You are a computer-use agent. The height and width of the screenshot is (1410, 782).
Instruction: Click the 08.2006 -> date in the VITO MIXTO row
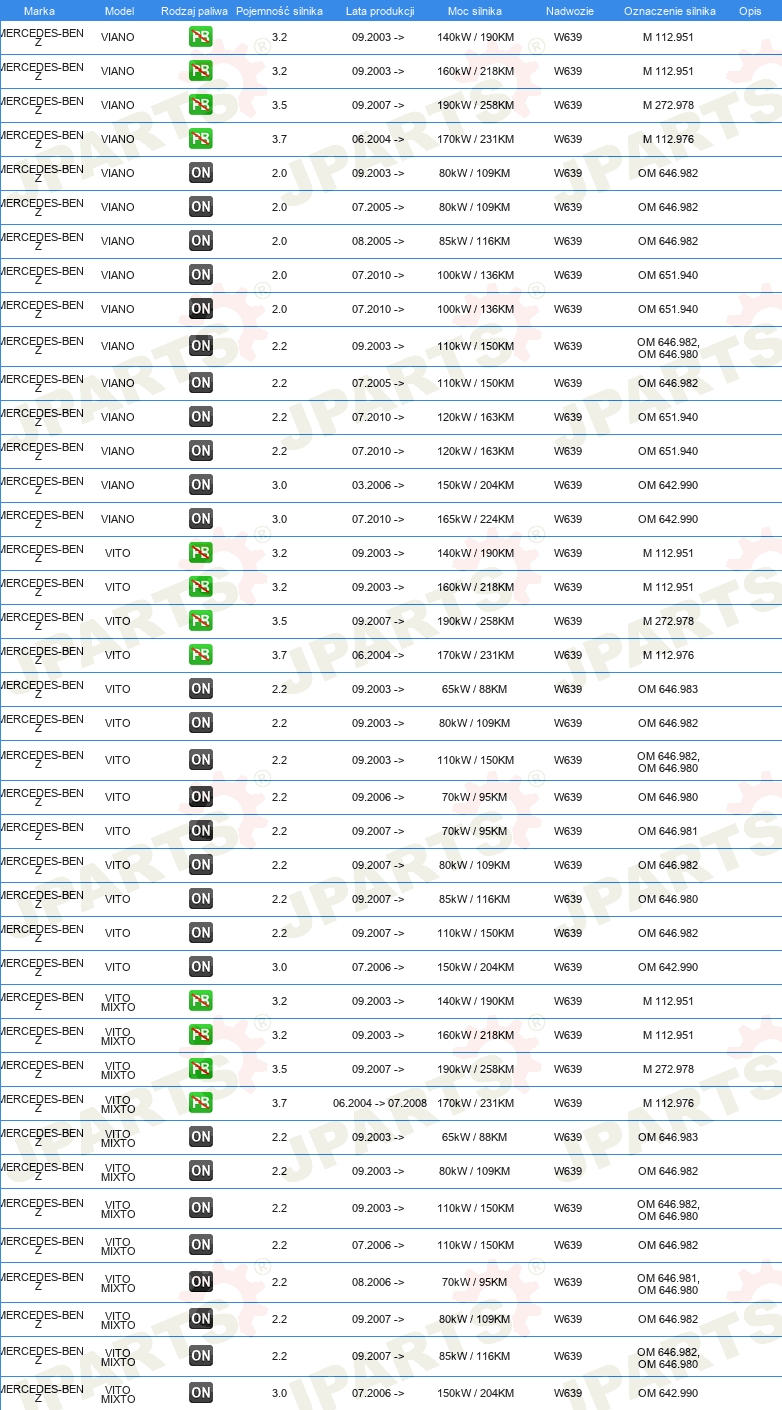378,1282
